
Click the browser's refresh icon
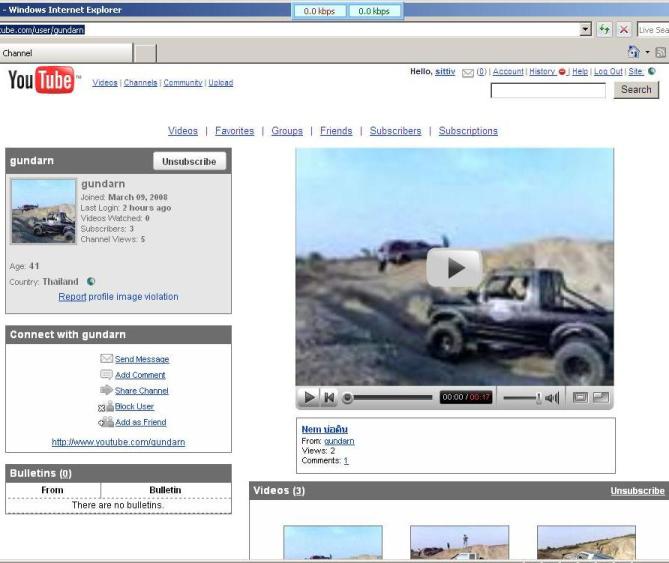(x=604, y=30)
